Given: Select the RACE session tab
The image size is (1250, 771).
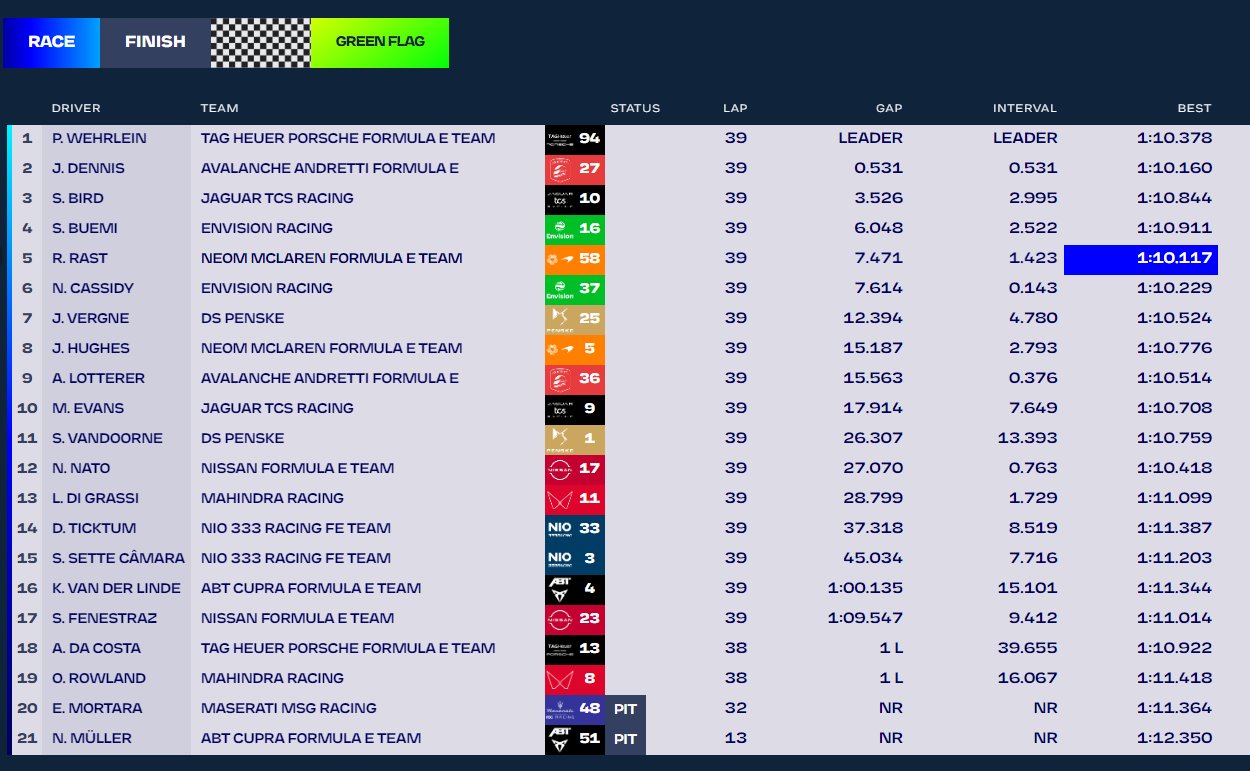Looking at the screenshot, I should (51, 42).
